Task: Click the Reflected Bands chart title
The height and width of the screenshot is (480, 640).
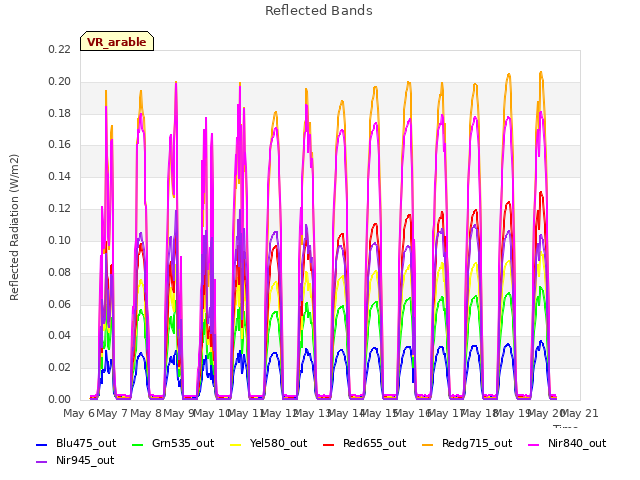Action: pyautogui.click(x=319, y=11)
